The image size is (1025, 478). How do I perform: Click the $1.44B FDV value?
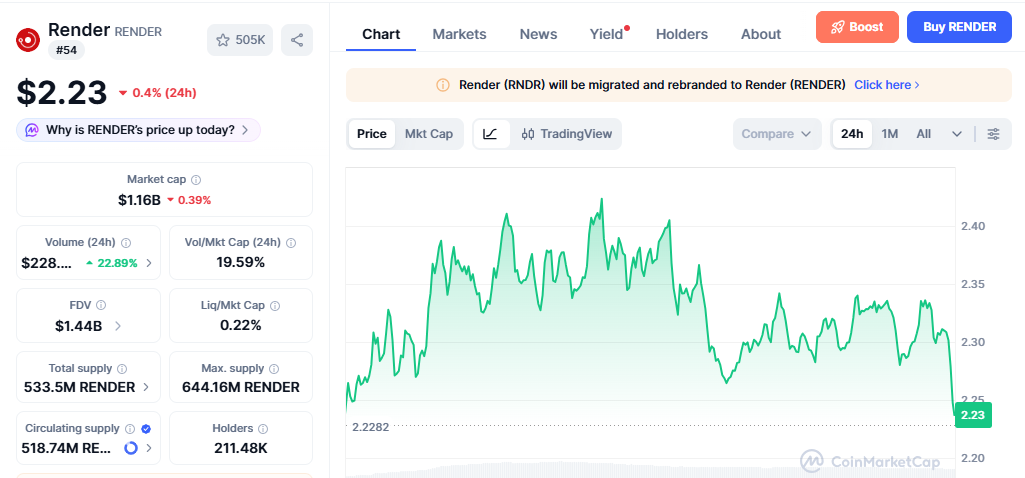pyautogui.click(x=78, y=326)
